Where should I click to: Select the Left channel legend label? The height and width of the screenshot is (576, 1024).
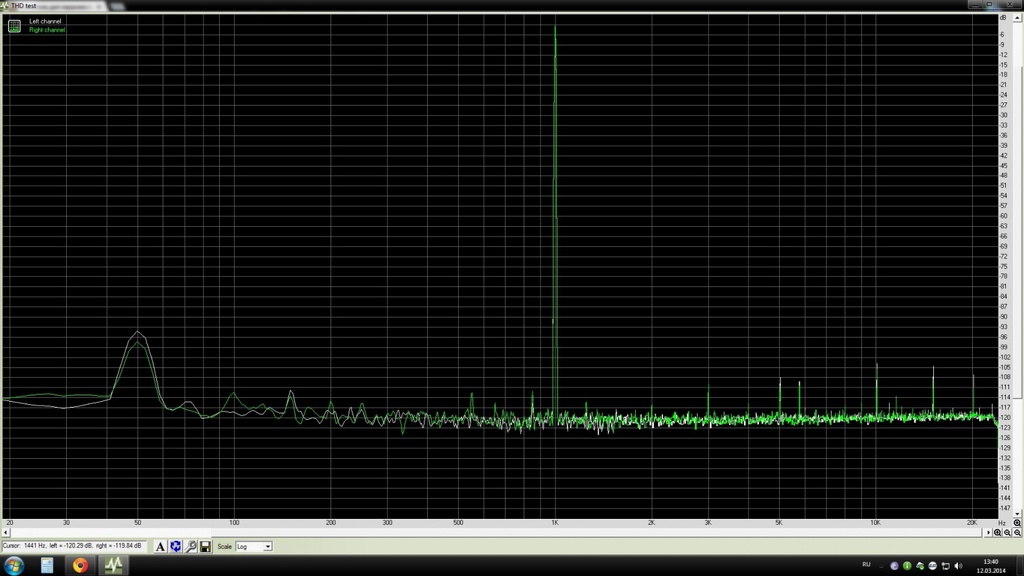(47, 21)
